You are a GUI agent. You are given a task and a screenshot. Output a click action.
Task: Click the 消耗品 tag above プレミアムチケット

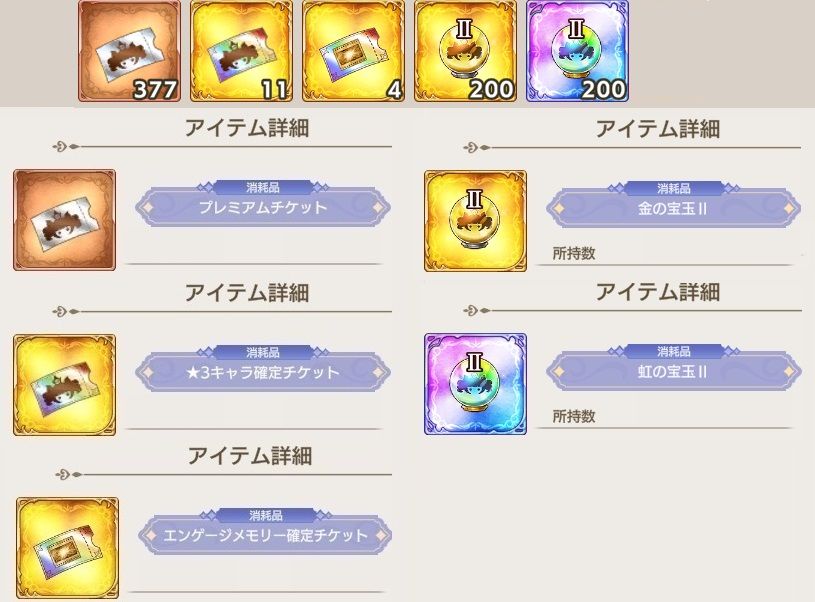point(263,187)
